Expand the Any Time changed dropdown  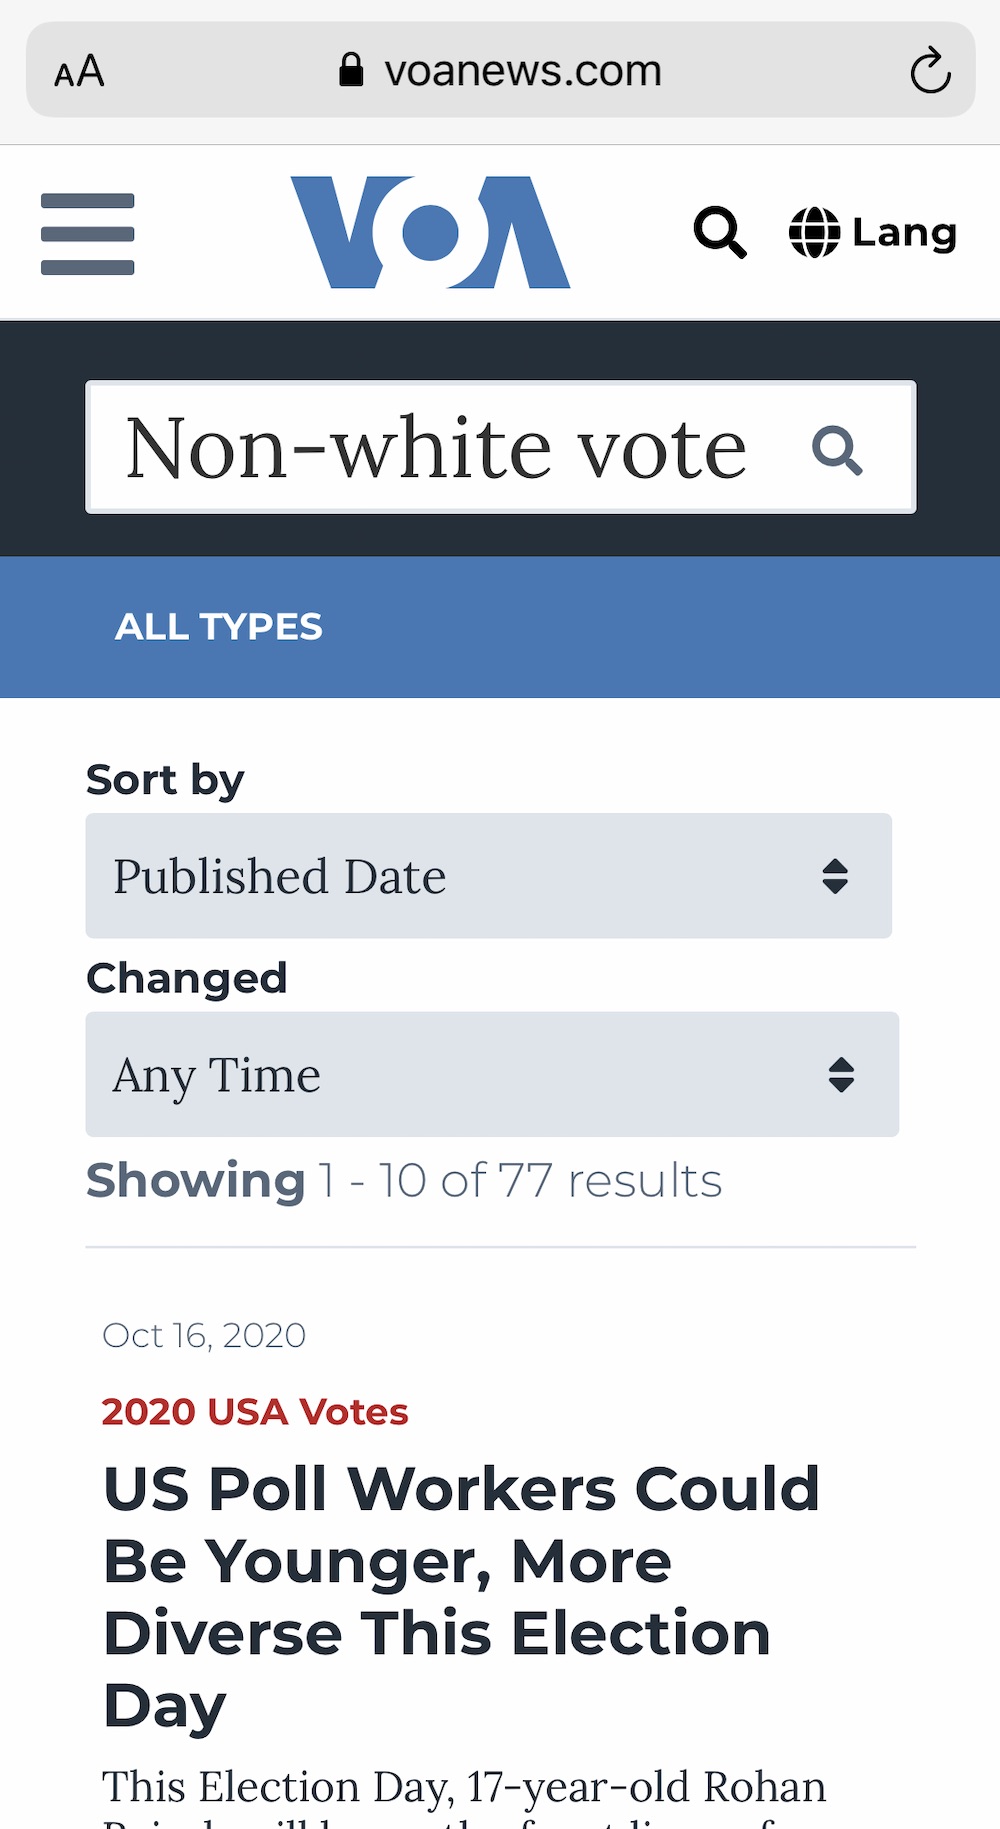492,1074
